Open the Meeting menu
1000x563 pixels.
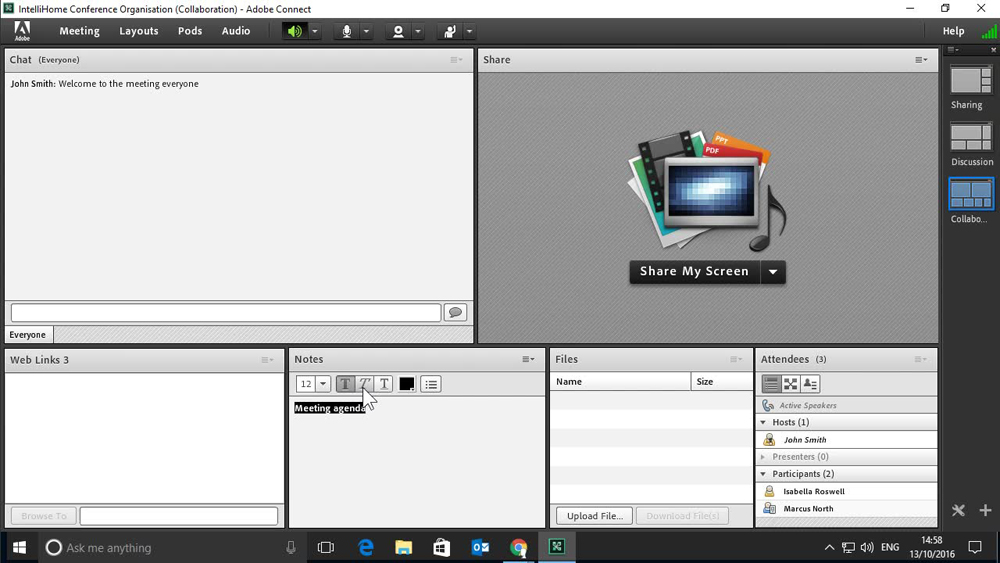click(79, 31)
